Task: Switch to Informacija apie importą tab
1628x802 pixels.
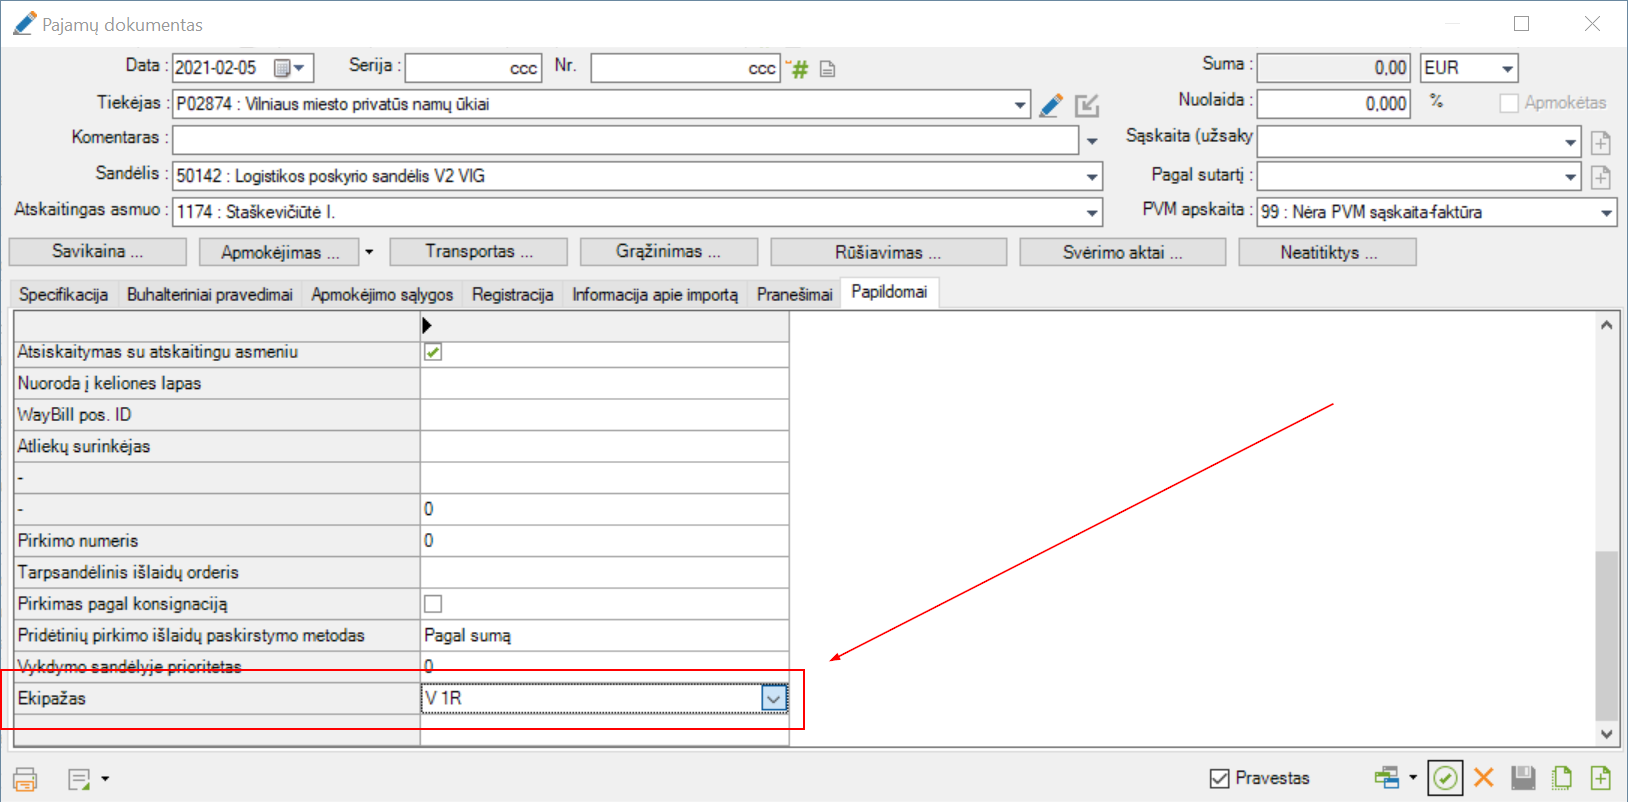Action: (x=655, y=294)
